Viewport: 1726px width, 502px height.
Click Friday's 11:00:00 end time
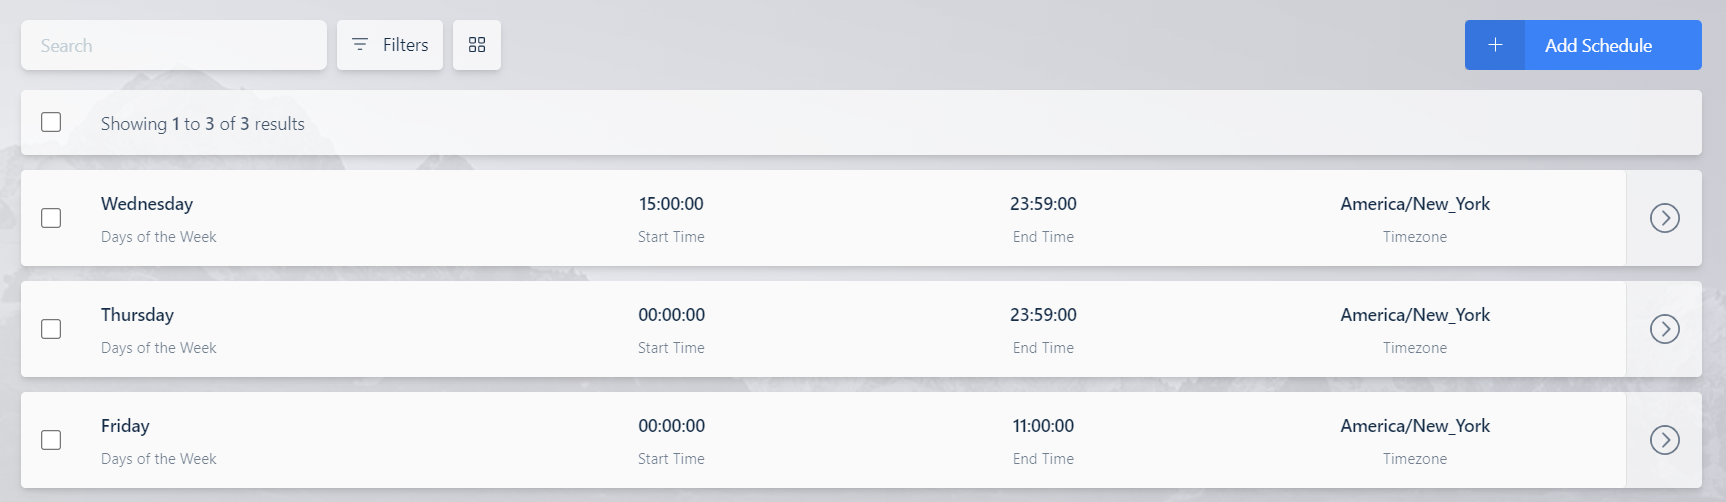[x=1043, y=426]
